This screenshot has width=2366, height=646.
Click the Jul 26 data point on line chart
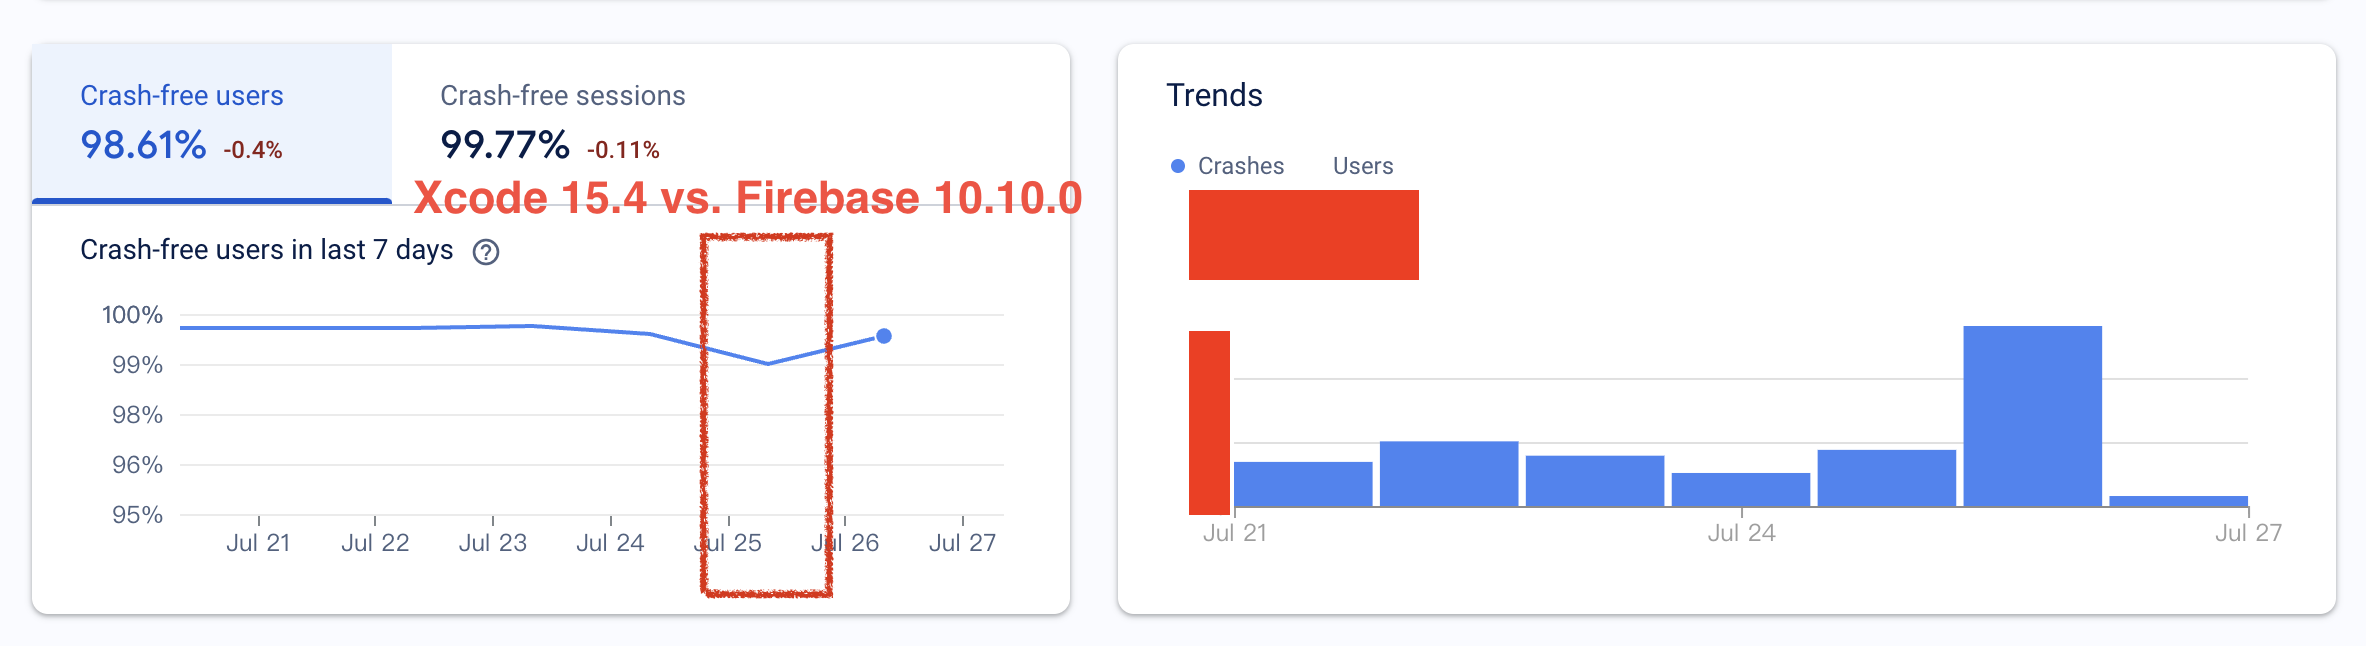pos(884,336)
